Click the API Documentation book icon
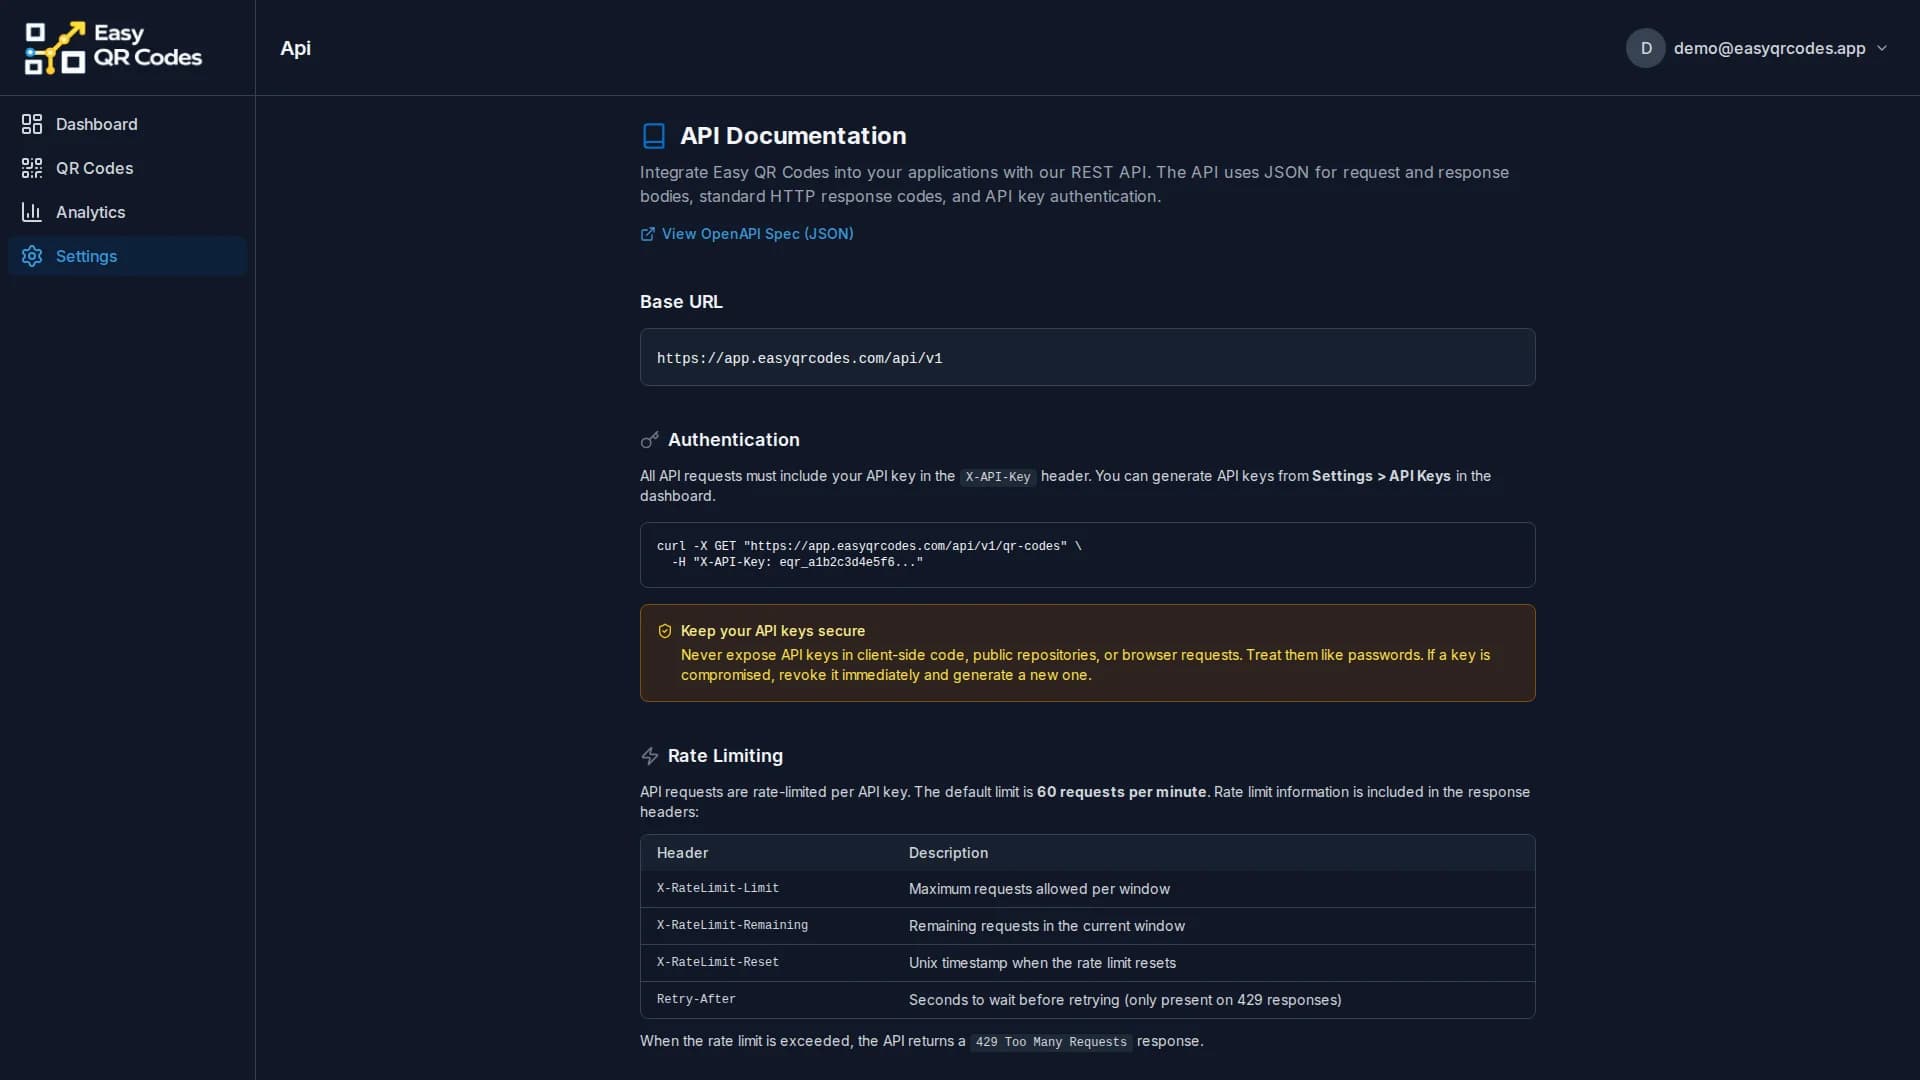Screen dimensions: 1920x1080 tap(654, 136)
